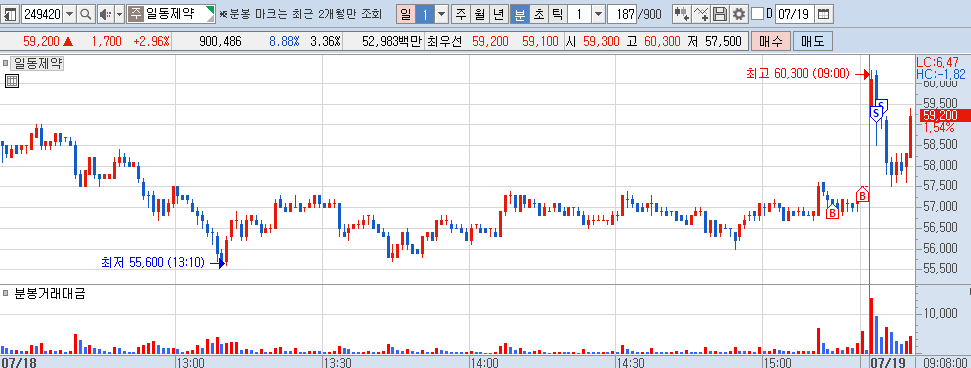Click the 3.36% value in quote bar
This screenshot has width=971, height=368.
click(325, 42)
